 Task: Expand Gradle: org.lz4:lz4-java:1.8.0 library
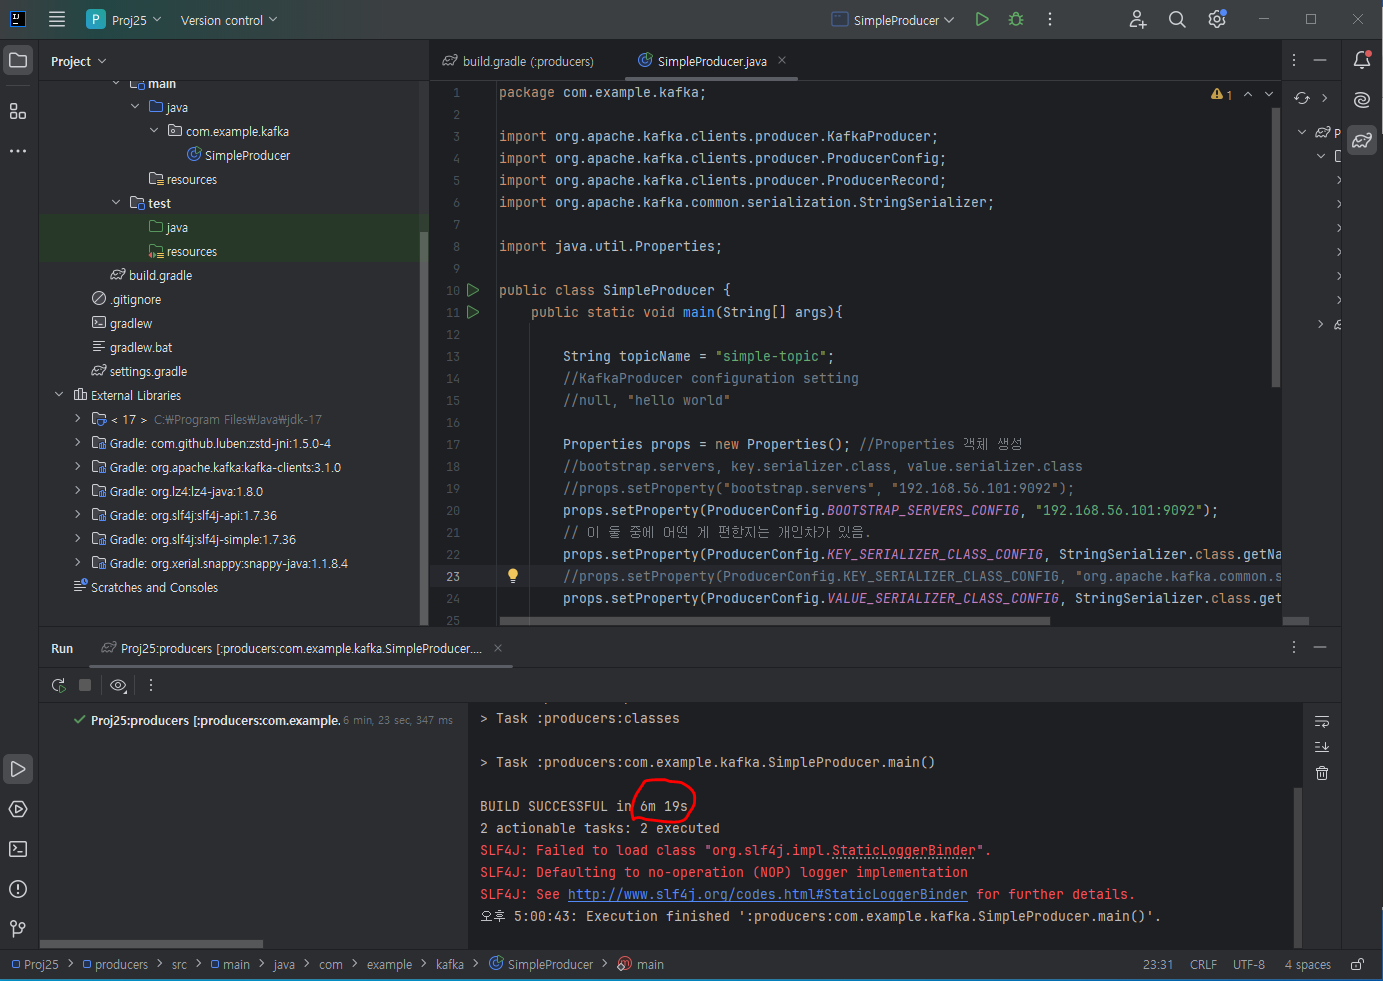coord(78,491)
